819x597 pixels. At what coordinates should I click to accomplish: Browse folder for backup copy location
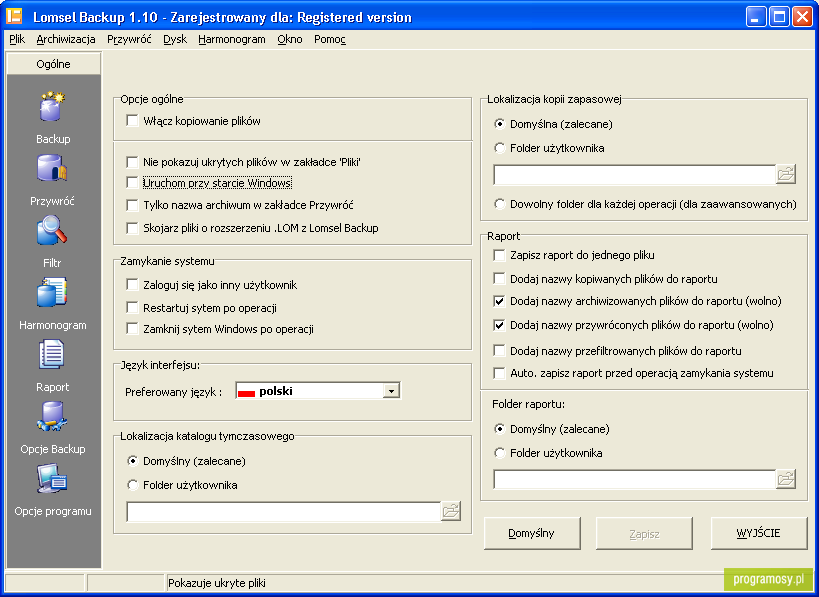click(x=786, y=174)
